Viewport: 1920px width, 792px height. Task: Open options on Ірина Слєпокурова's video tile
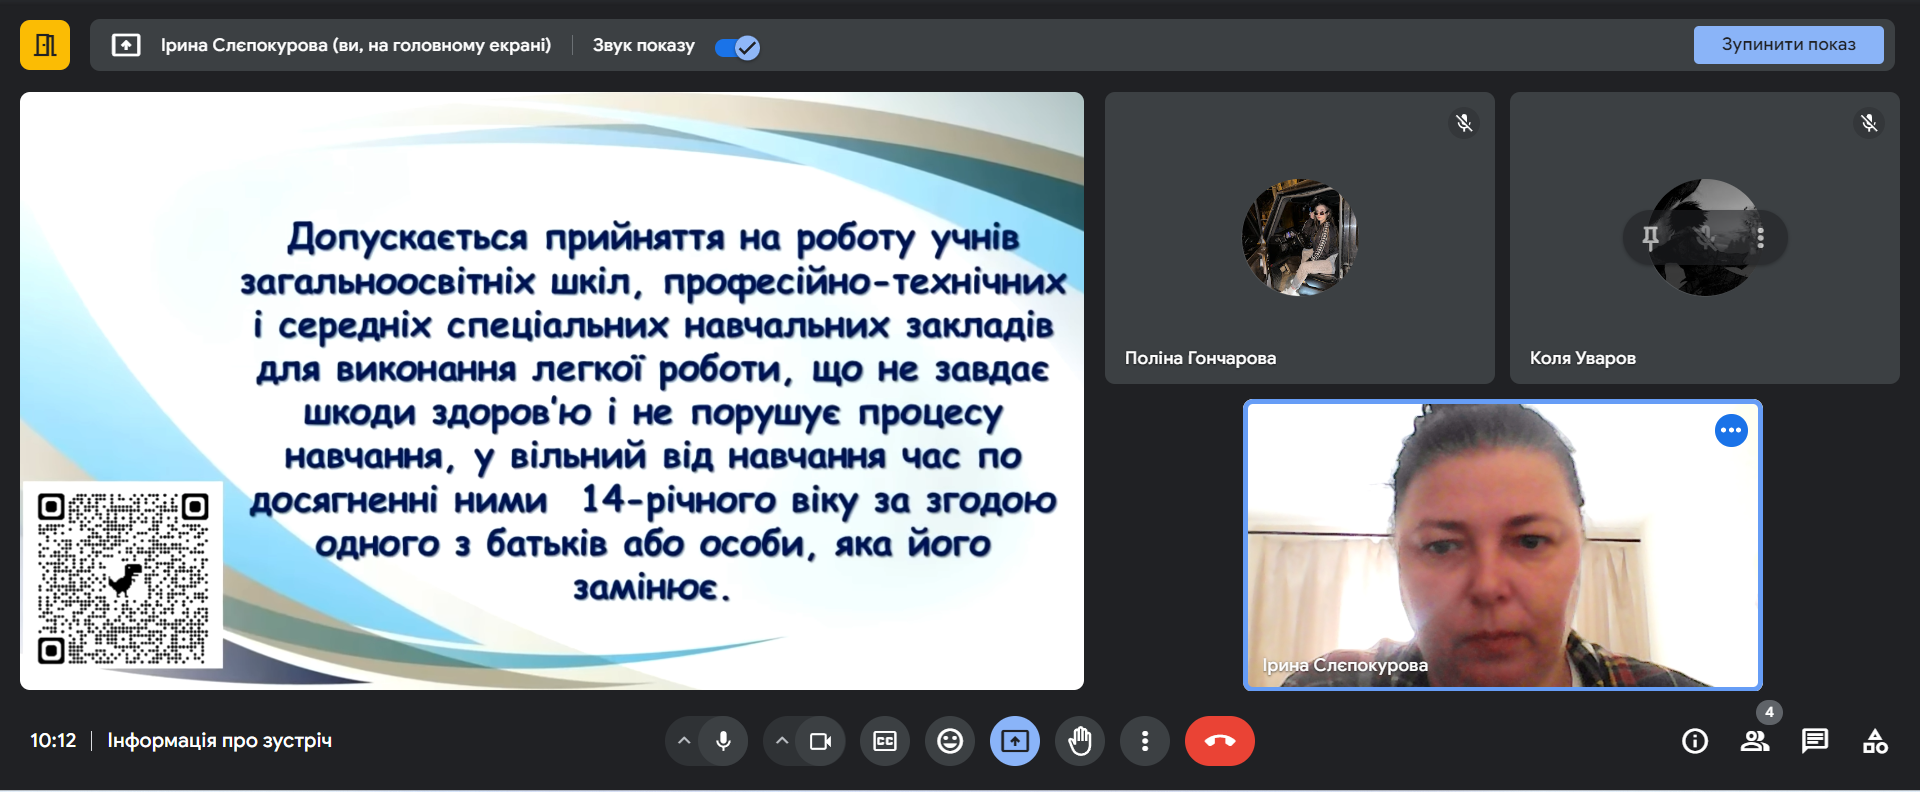pyautogui.click(x=1731, y=430)
